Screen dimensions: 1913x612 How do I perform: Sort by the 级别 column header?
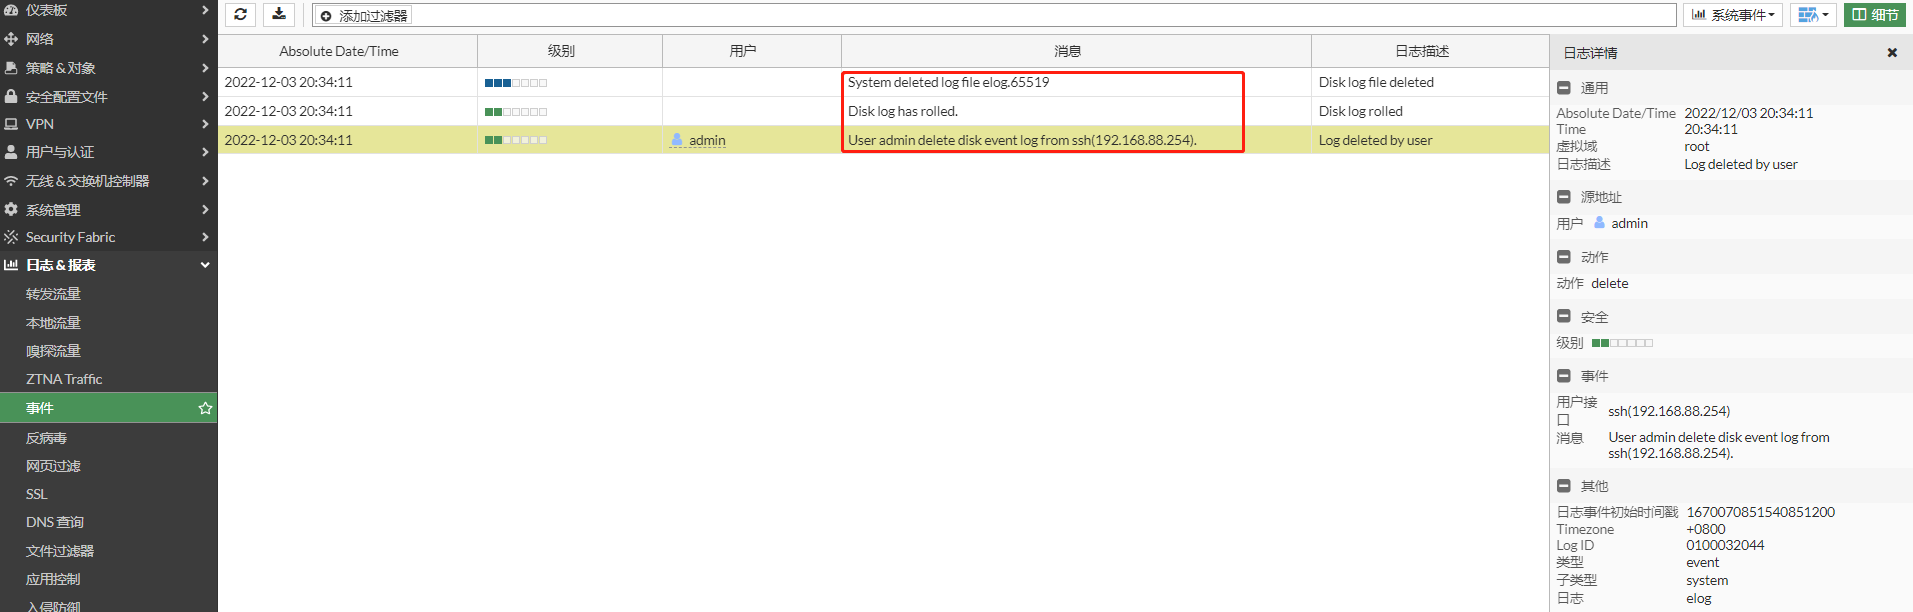pyautogui.click(x=561, y=51)
